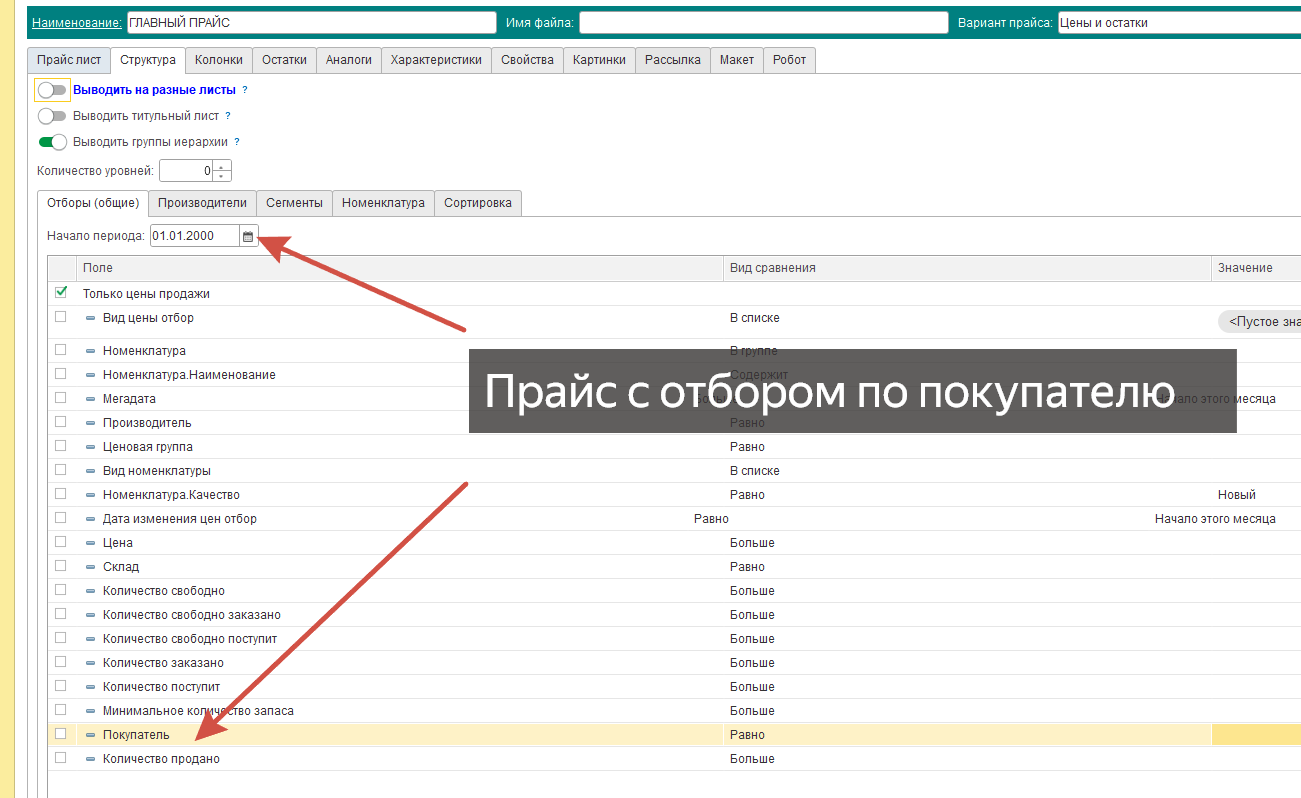1301x798 pixels.
Task: Click В списке comparison for Вид номенклатуры
Action: 755,471
